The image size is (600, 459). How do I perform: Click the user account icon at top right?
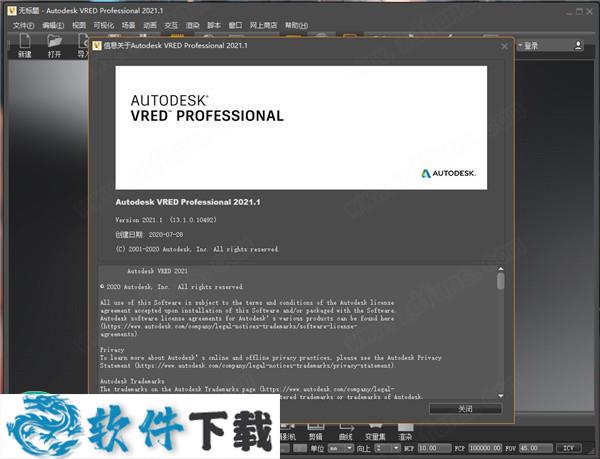(578, 46)
